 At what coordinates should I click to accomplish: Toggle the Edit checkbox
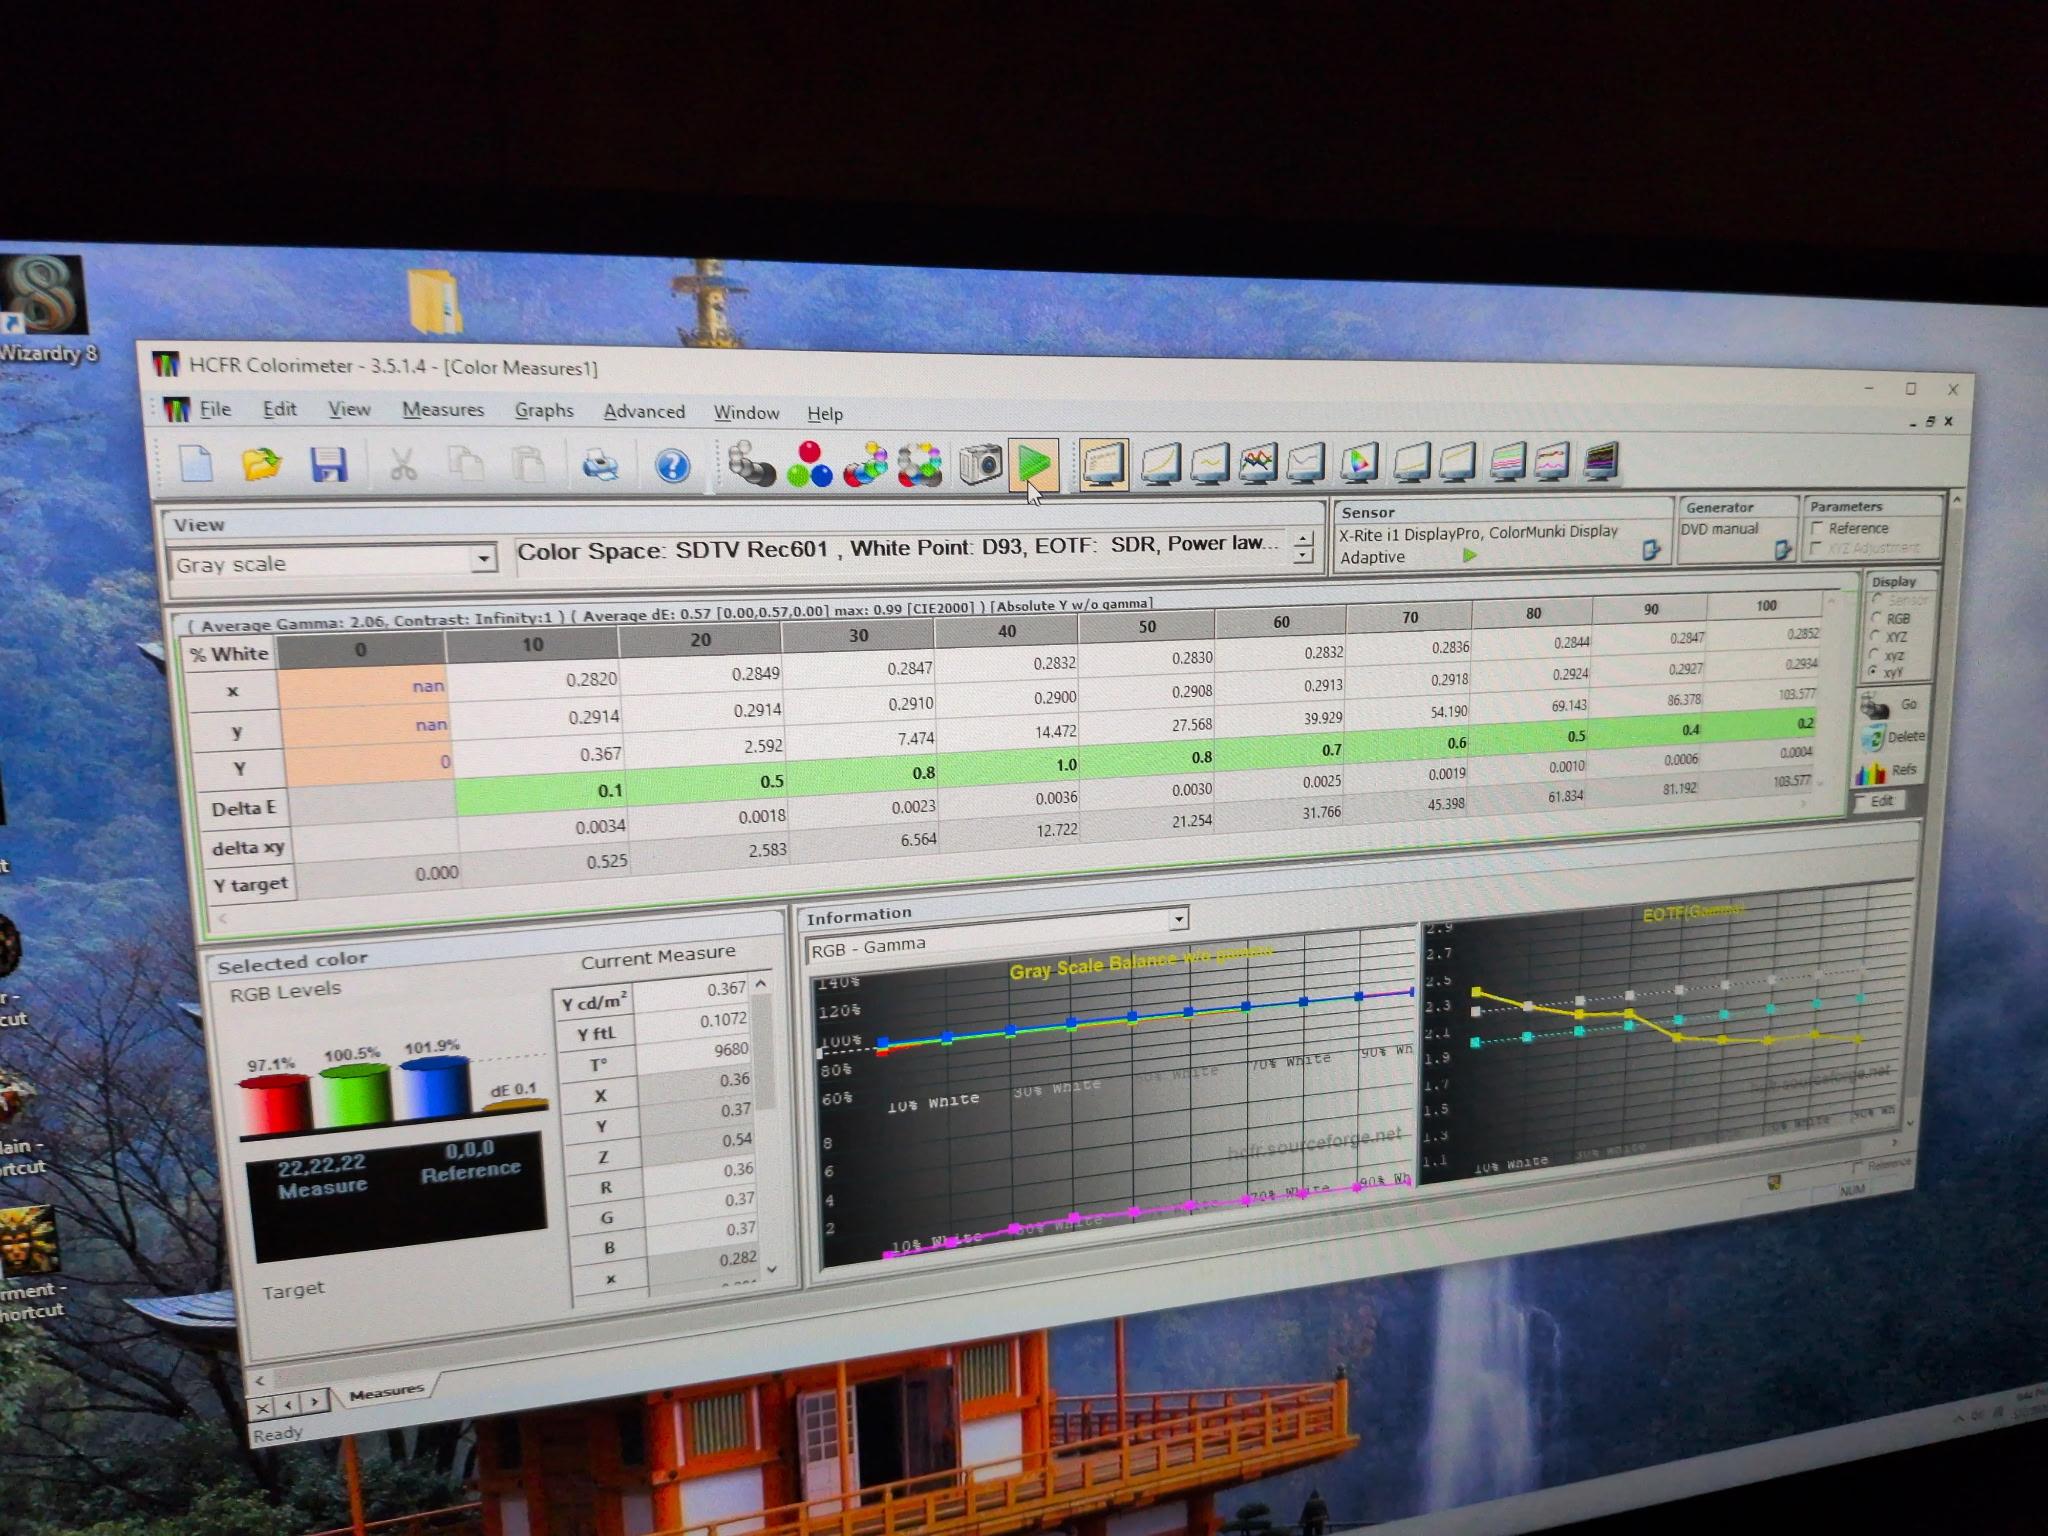1860,801
